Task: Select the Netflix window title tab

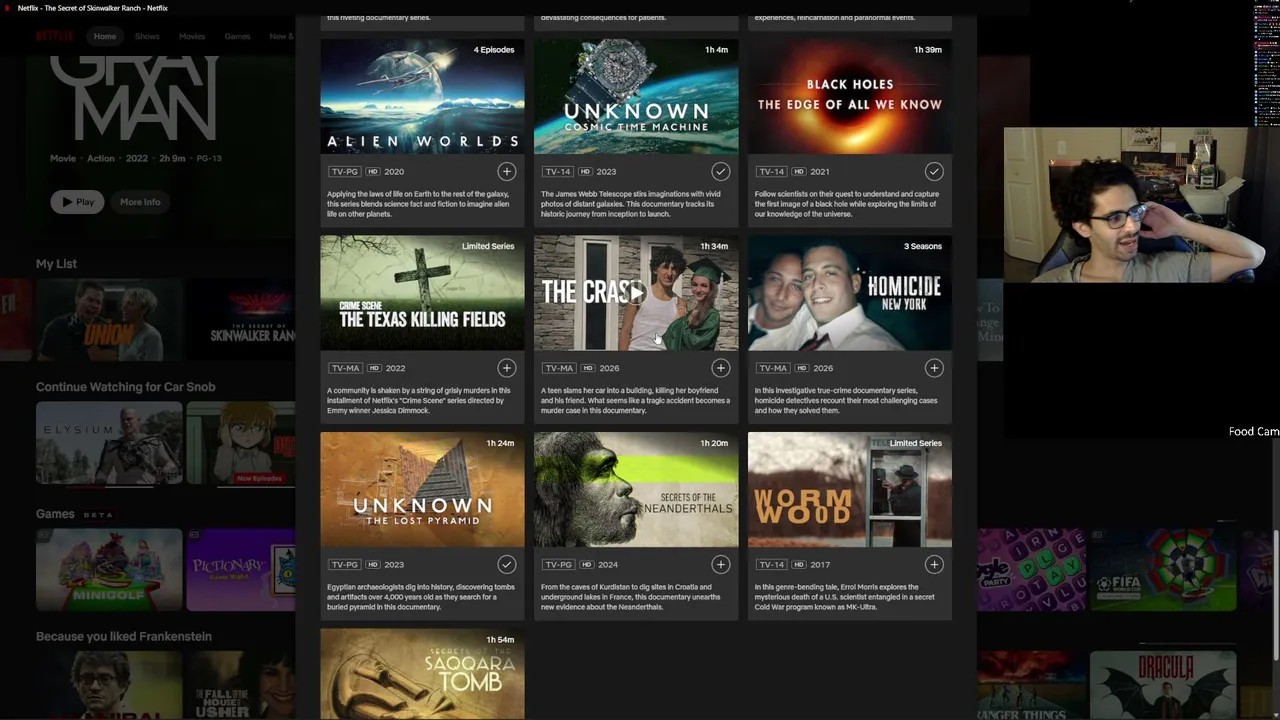Action: pos(93,8)
